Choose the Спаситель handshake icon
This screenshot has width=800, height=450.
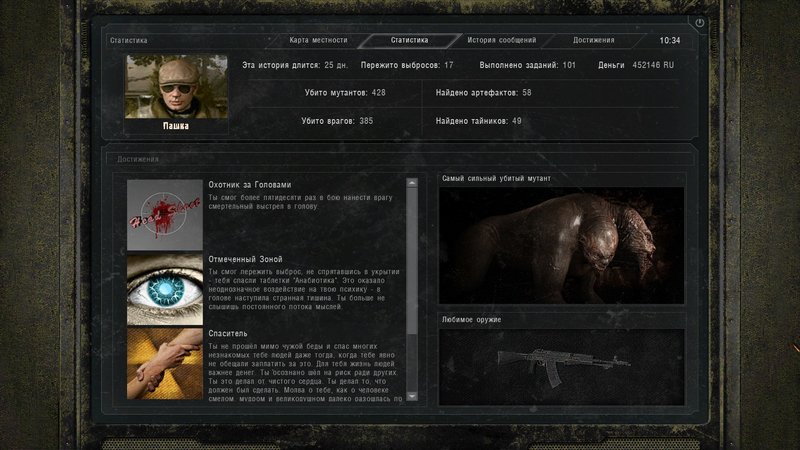click(165, 362)
